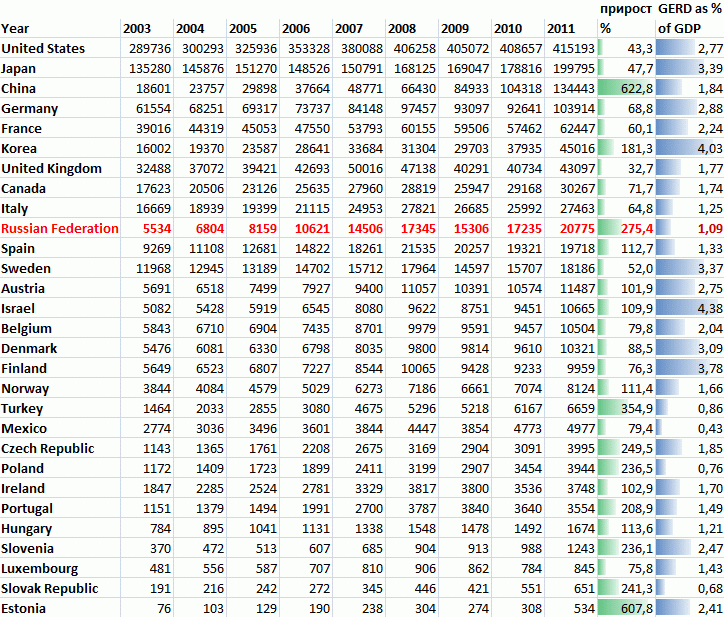The width and height of the screenshot is (724, 617).
Task: Select the 'United Kingdom' row label
Action: [51, 169]
